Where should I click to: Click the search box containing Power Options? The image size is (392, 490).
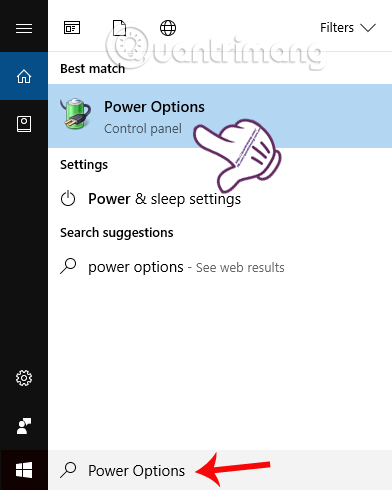point(220,470)
